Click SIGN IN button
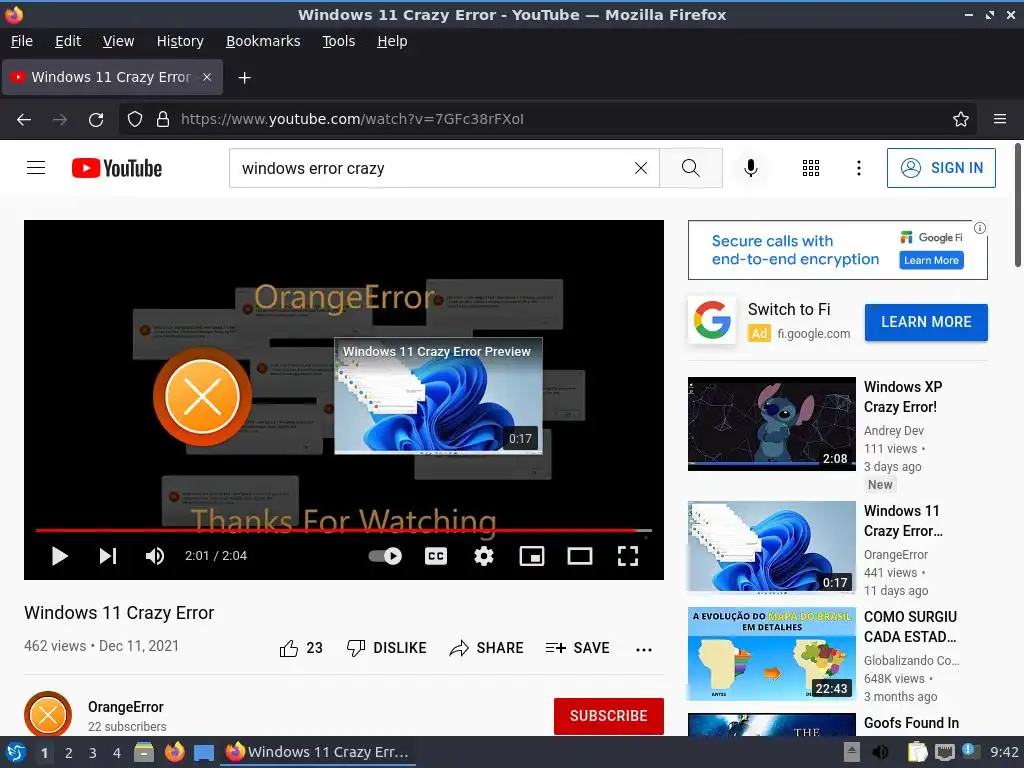 coord(941,168)
